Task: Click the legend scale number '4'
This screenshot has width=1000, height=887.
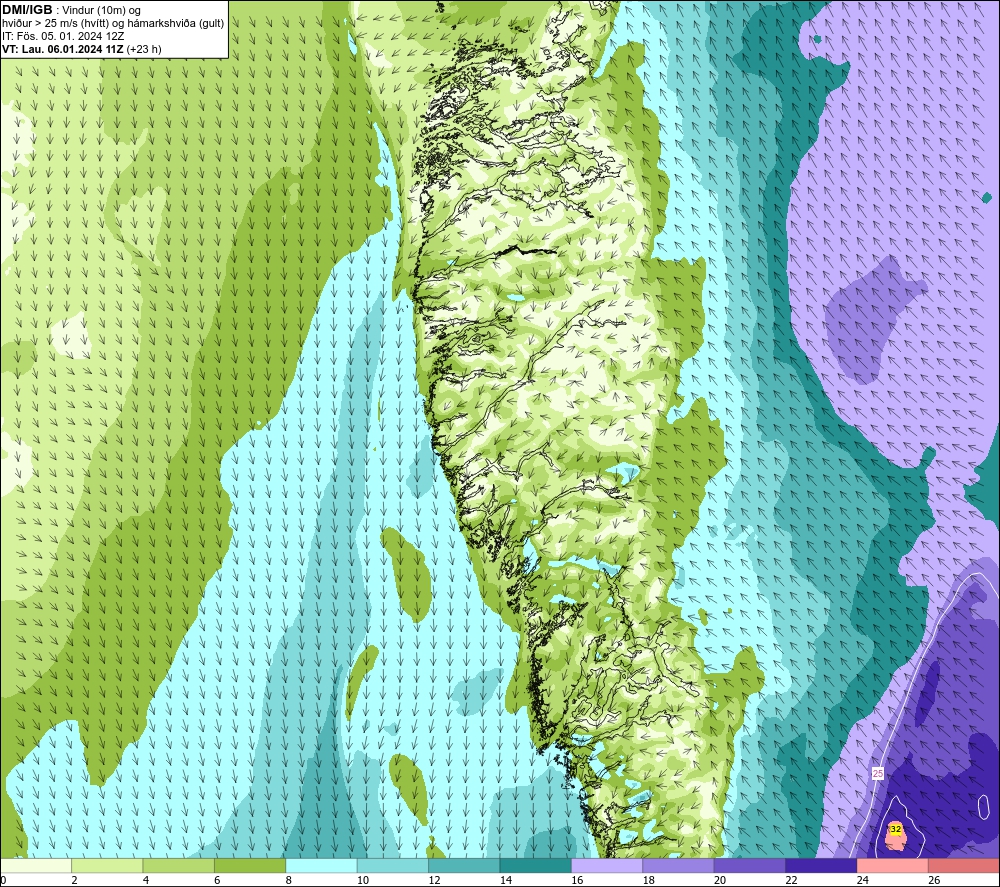Action: click(146, 880)
